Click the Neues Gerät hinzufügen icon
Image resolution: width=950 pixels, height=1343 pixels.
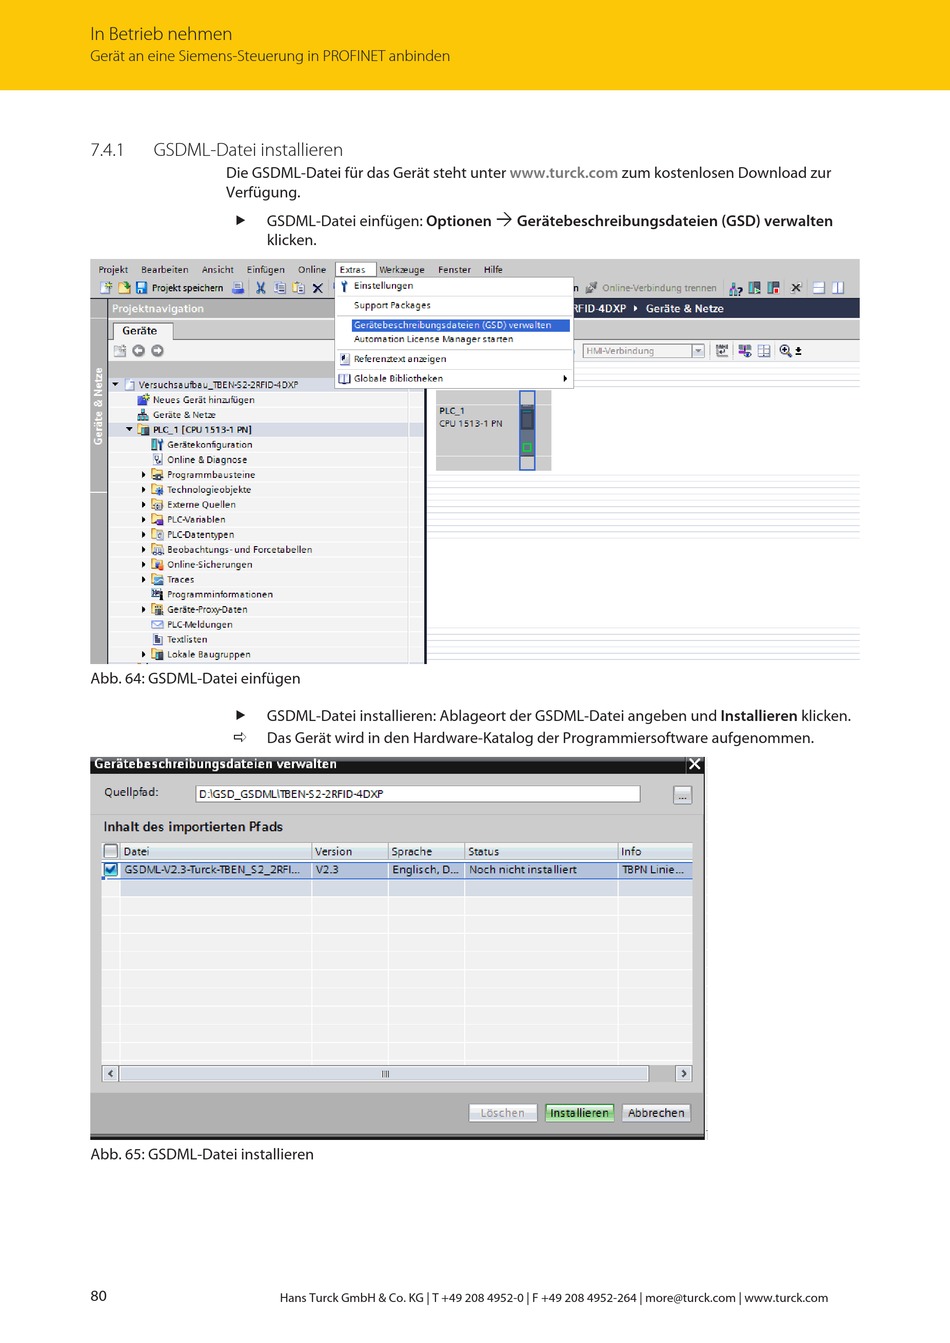tap(143, 400)
